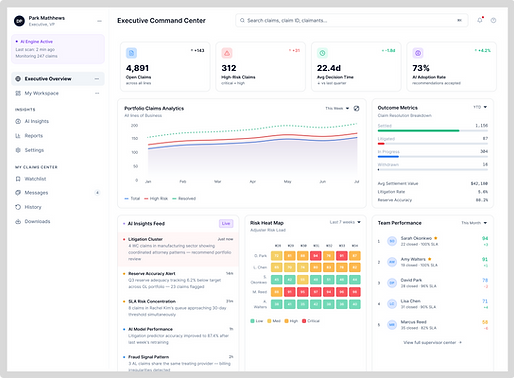Click the Litigated red progress bar
The image size is (514, 378).
click(x=381, y=144)
